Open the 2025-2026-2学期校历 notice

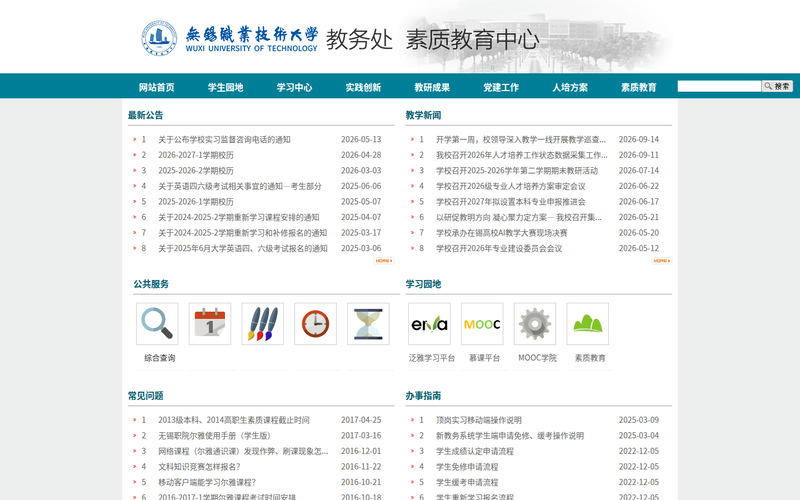196,170
